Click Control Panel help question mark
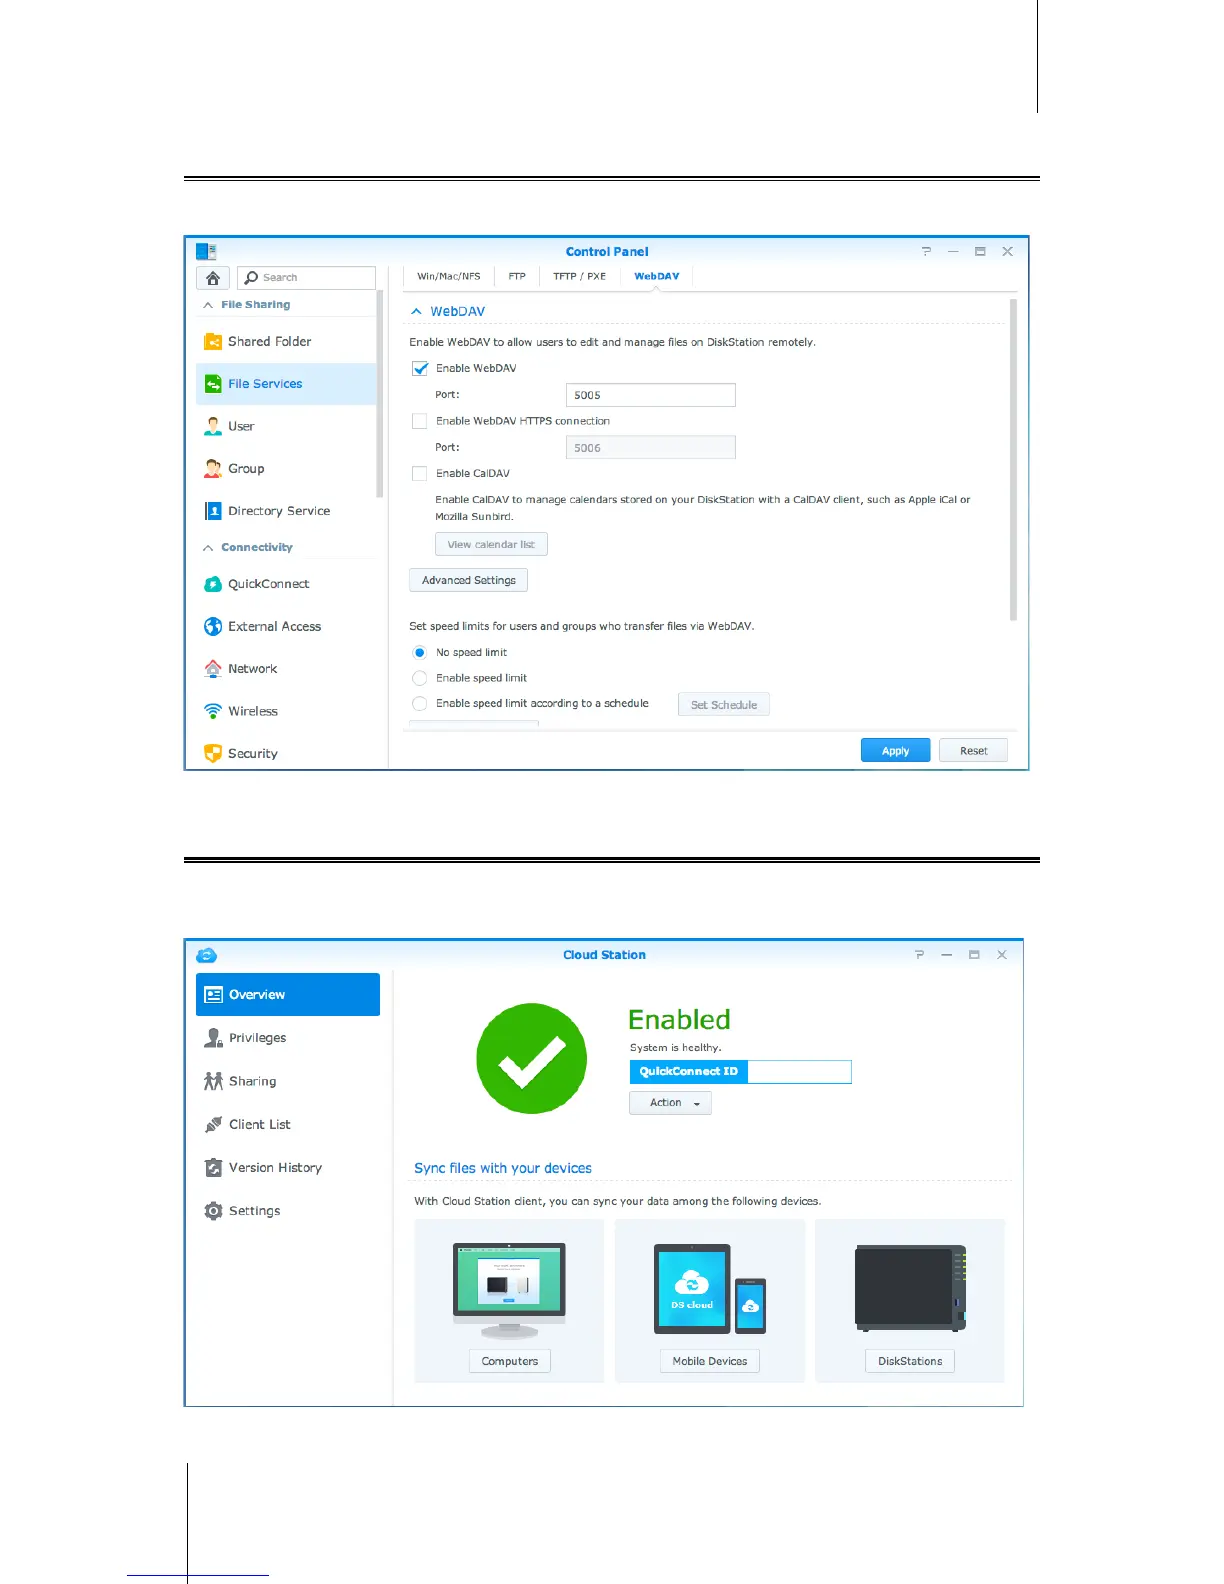Screen dimensions: 1224x1584 click(926, 252)
